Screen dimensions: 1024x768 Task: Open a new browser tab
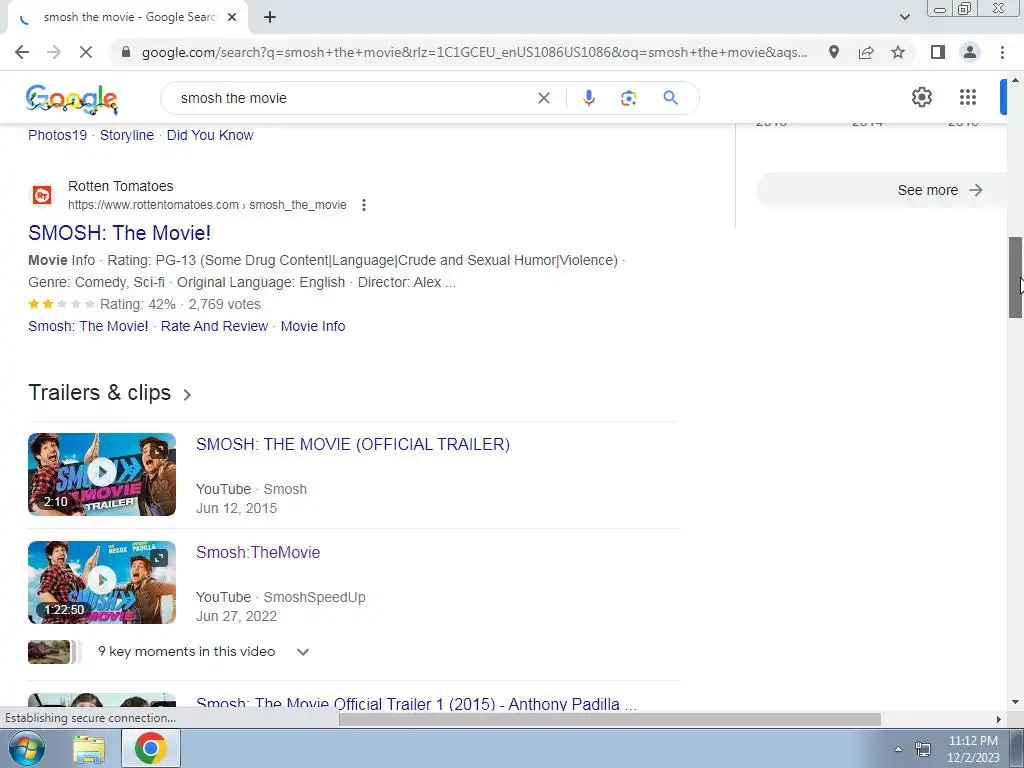[270, 17]
